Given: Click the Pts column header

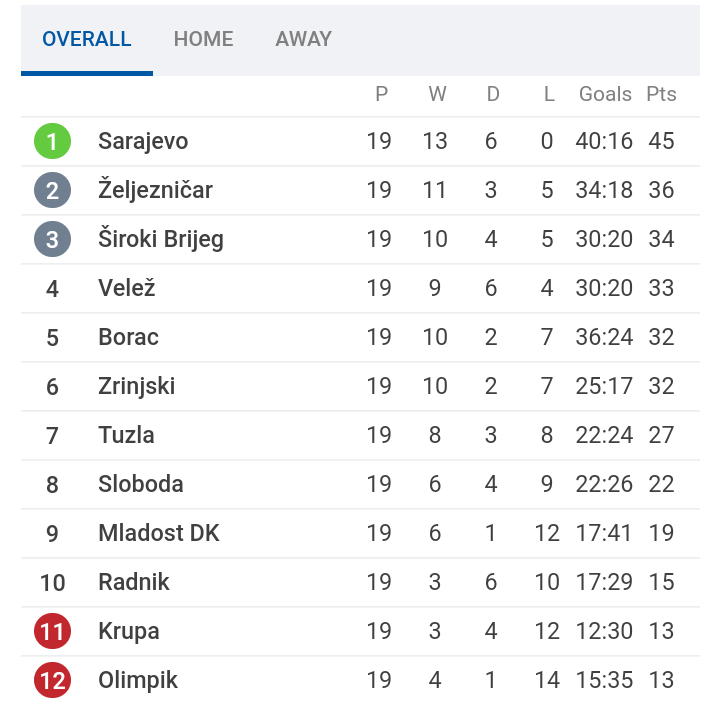Looking at the screenshot, I should coord(661,94).
